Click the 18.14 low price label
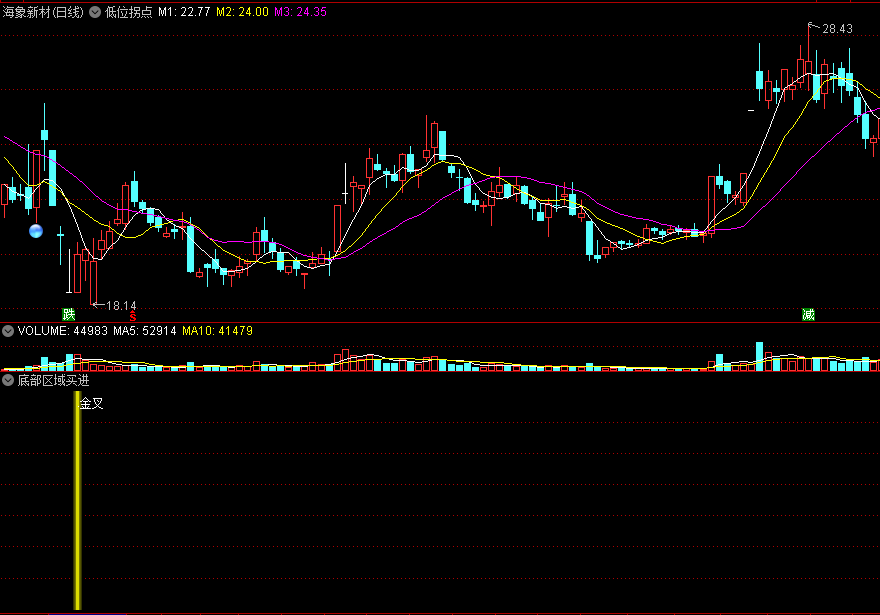Screen dimensions: 880x615 coord(121,306)
